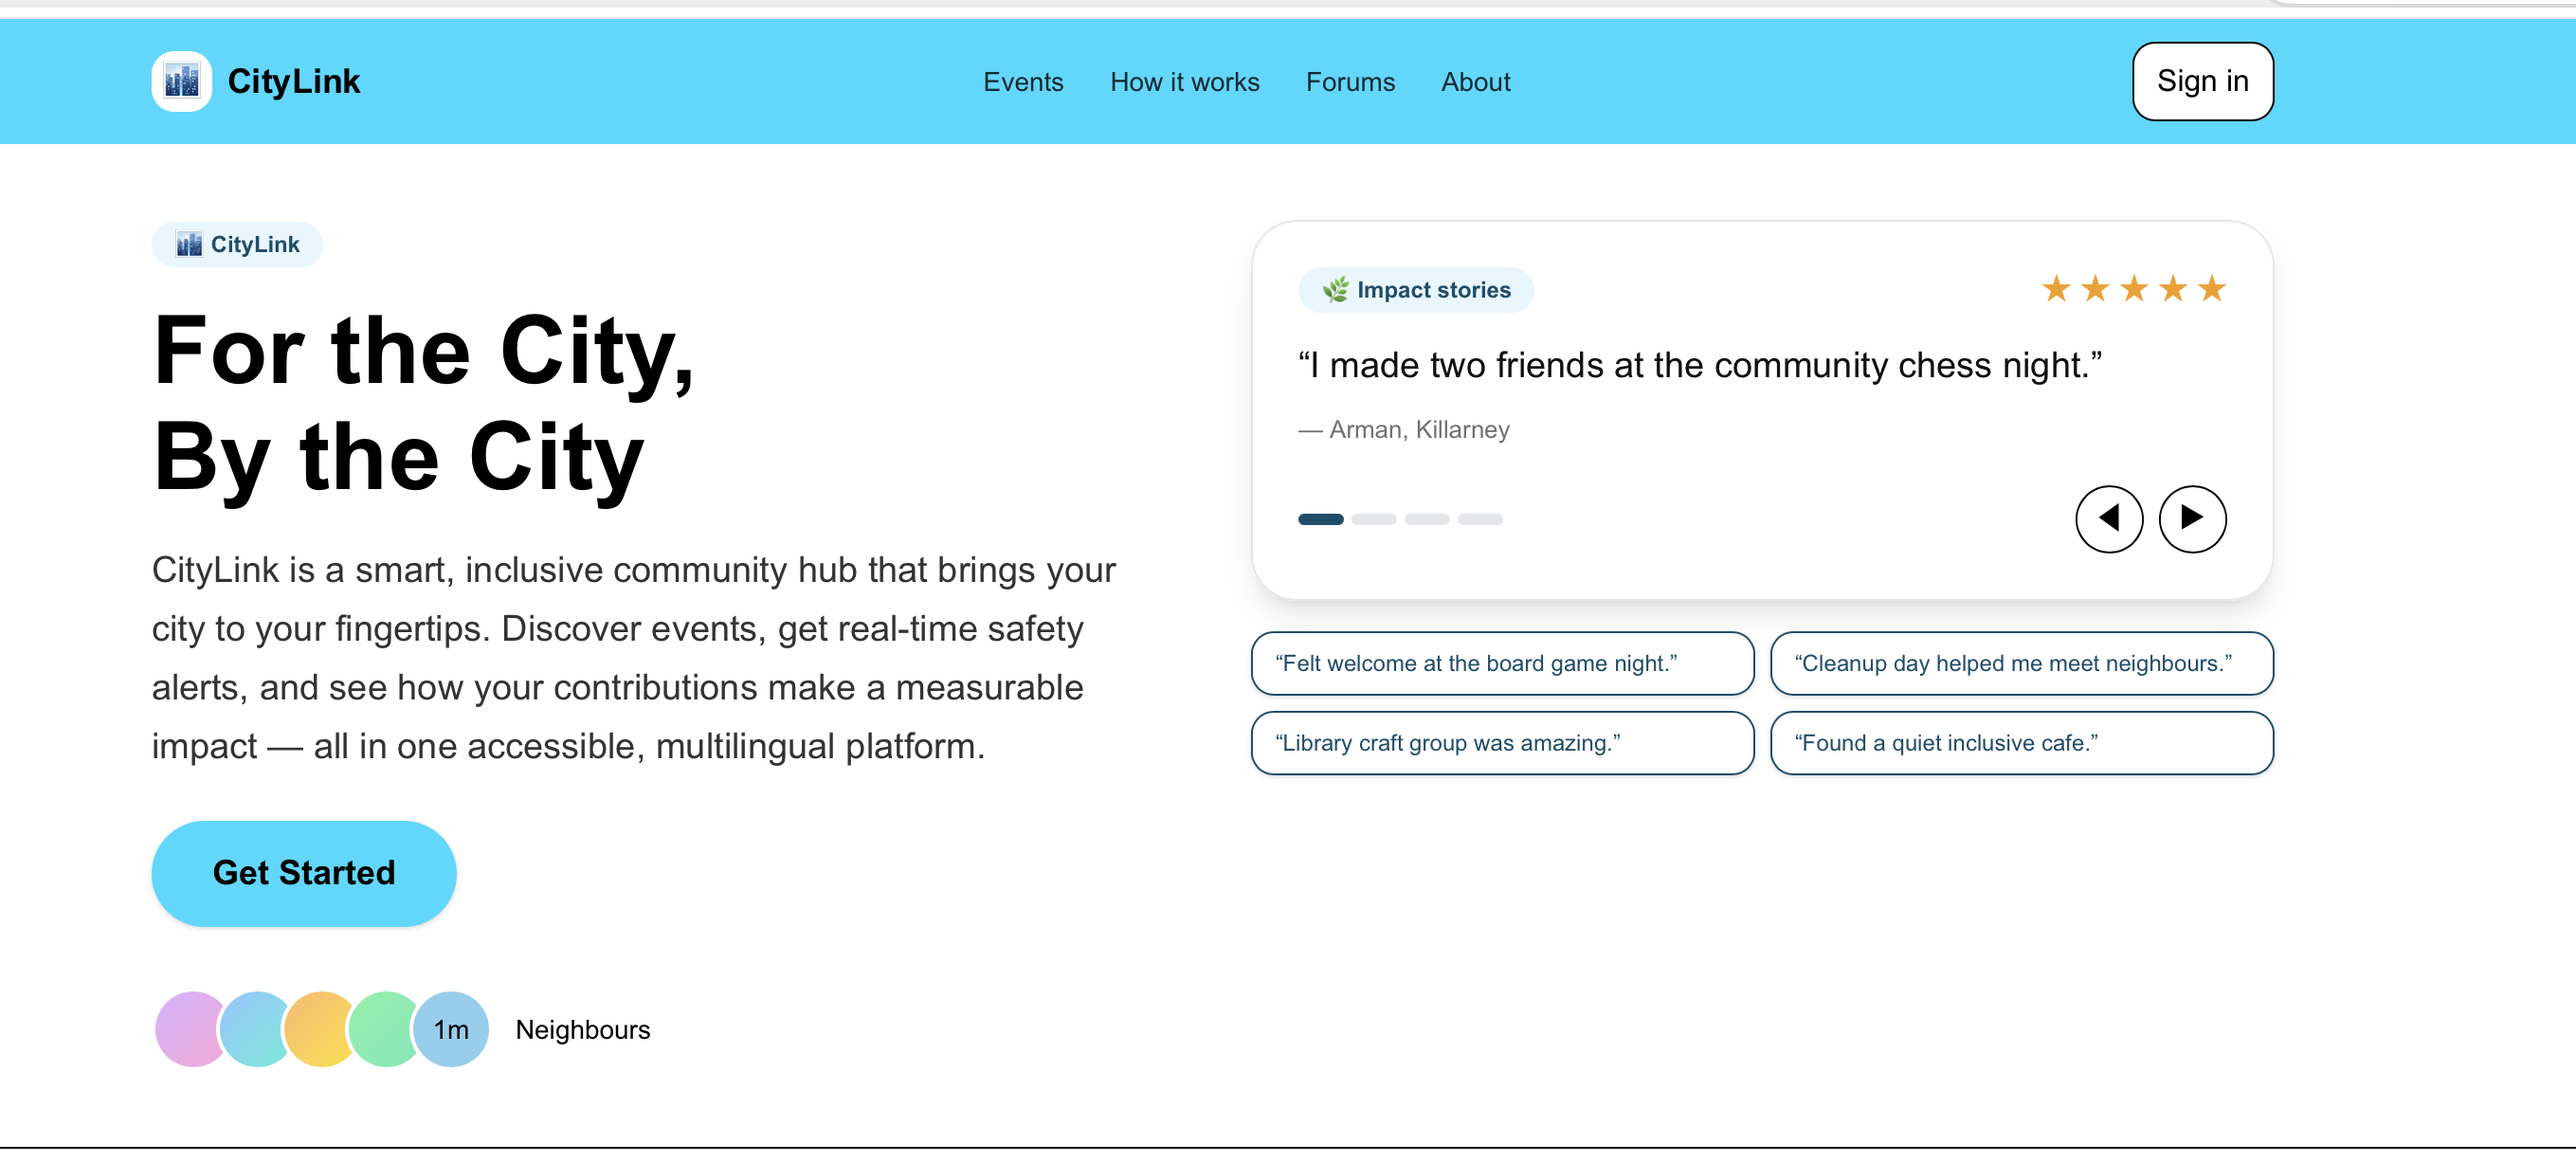Click the small CityLink badge icon
This screenshot has height=1162, width=2576.
(x=189, y=244)
